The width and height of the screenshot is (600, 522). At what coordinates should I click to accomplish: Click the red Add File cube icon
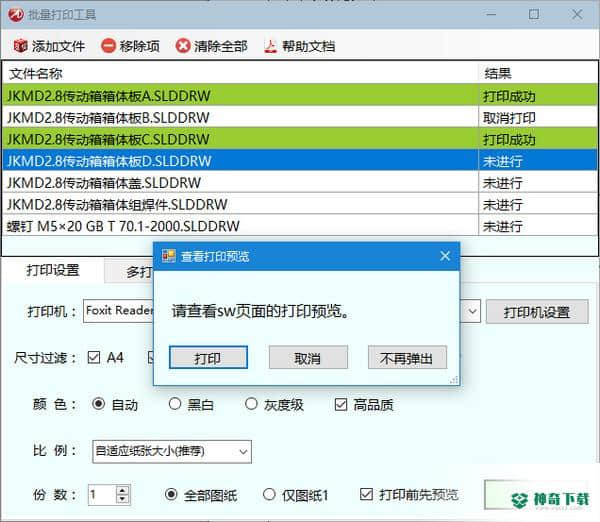20,46
